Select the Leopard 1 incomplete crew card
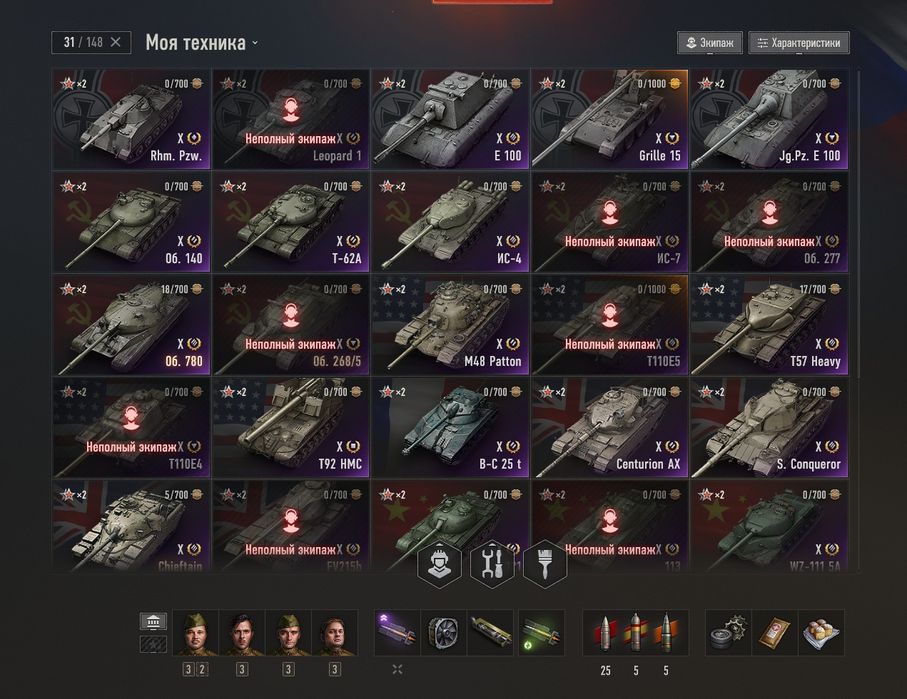907x699 pixels. [x=290, y=119]
